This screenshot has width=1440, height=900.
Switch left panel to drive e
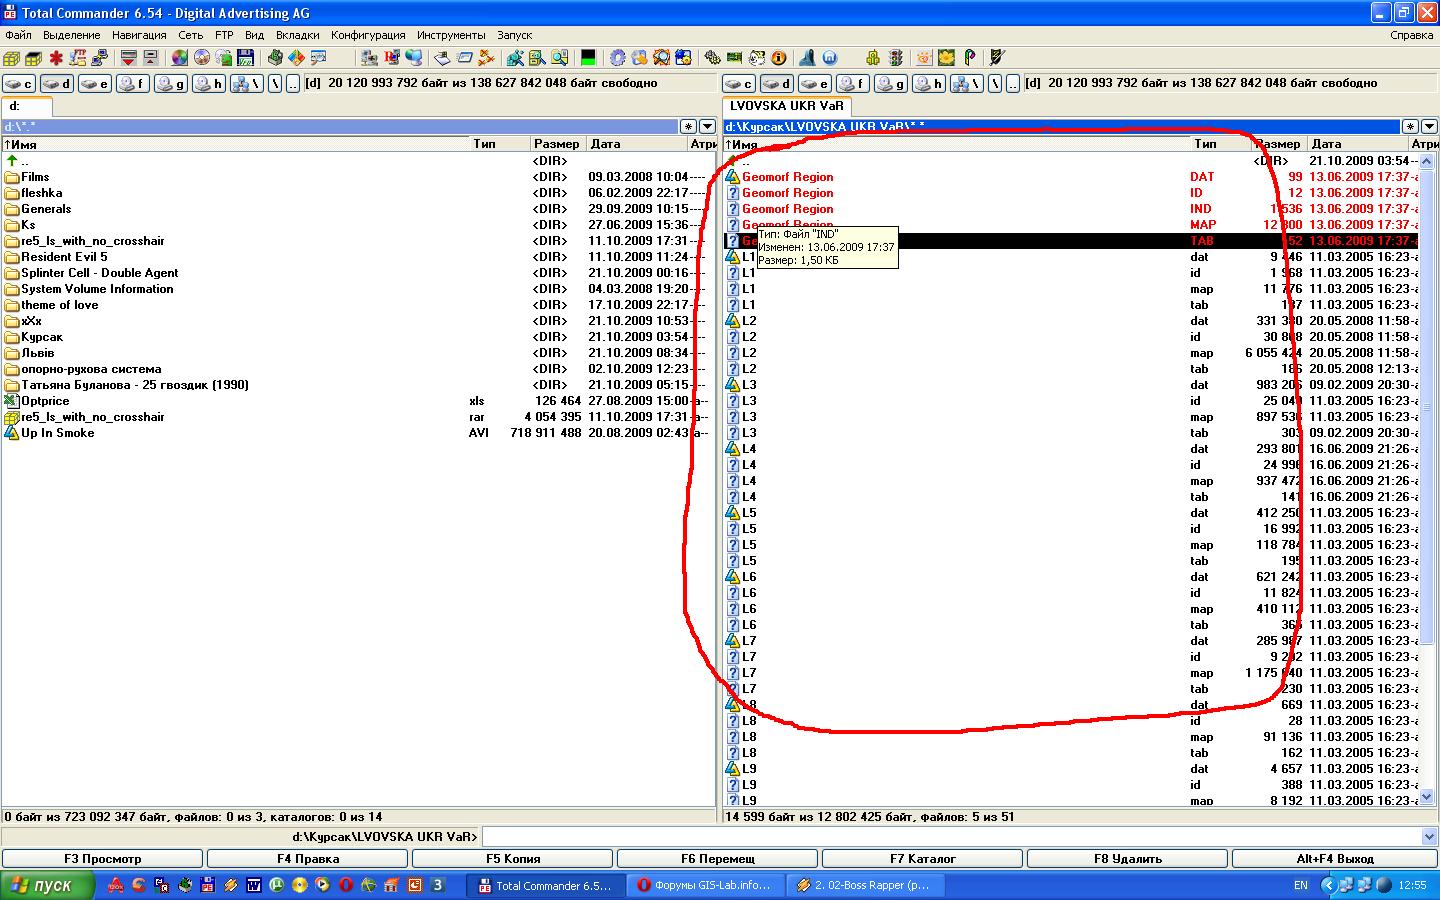coord(95,84)
